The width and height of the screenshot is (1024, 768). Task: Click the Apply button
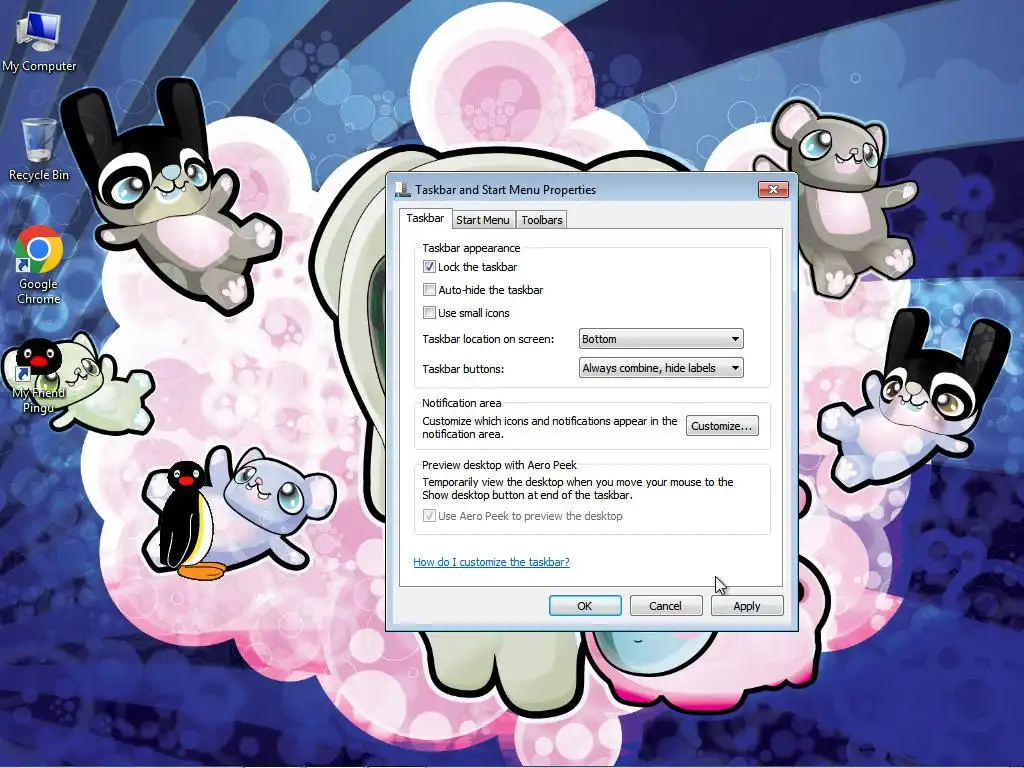[746, 605]
